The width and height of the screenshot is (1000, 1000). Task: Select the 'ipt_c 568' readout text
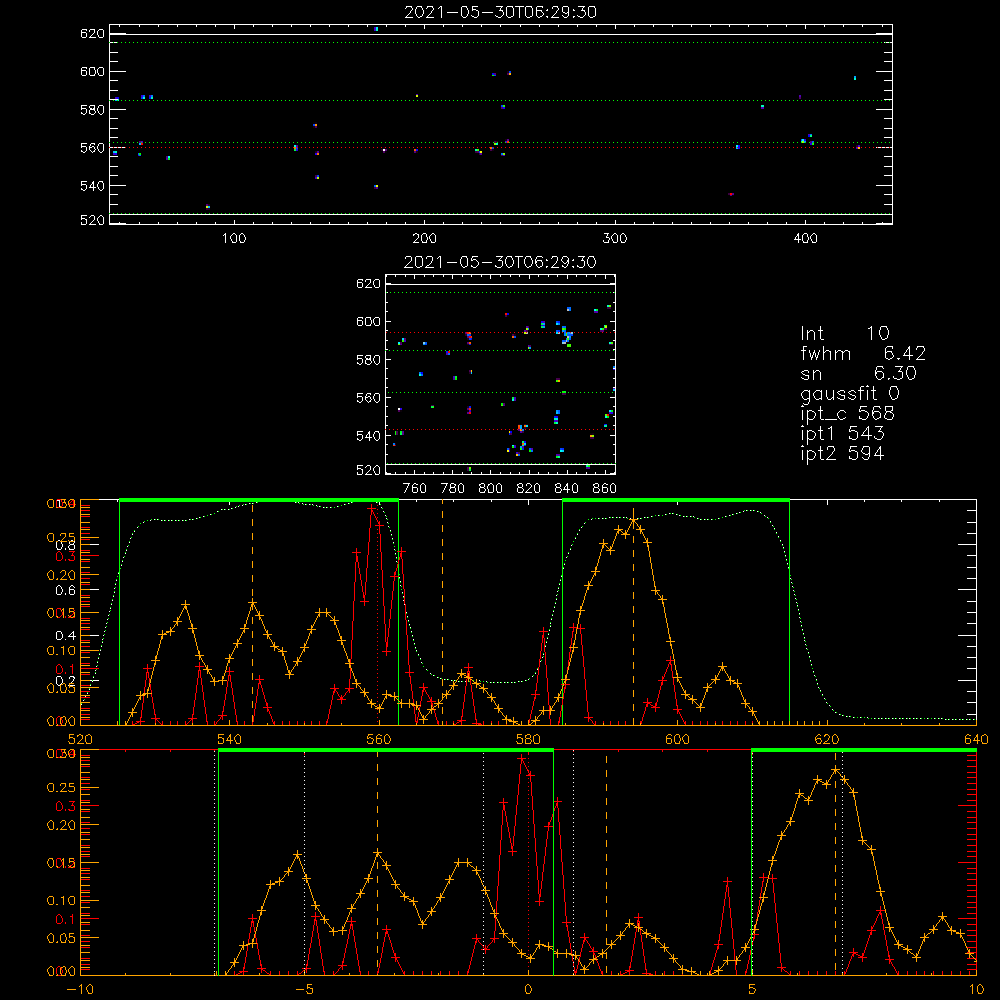point(848,414)
